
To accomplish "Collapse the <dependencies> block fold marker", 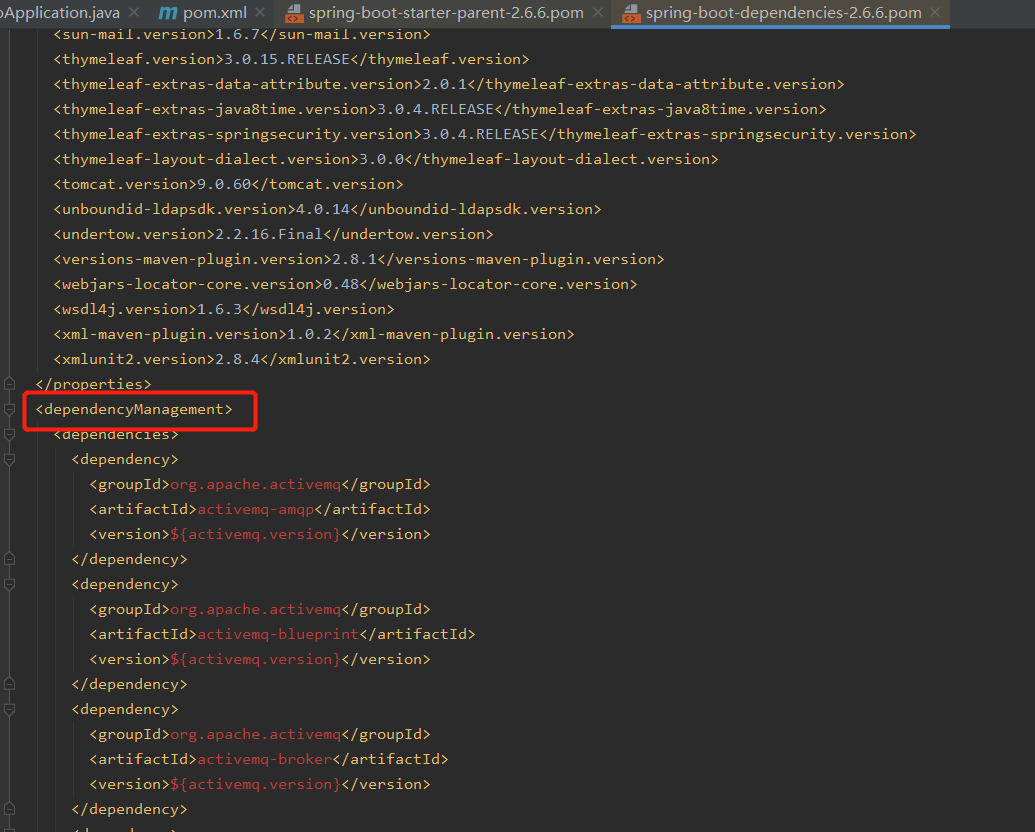I will pyautogui.click(x=9, y=434).
